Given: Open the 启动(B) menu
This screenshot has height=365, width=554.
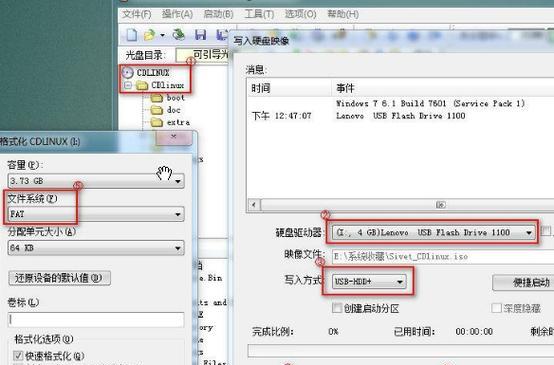Looking at the screenshot, I should [218, 14].
